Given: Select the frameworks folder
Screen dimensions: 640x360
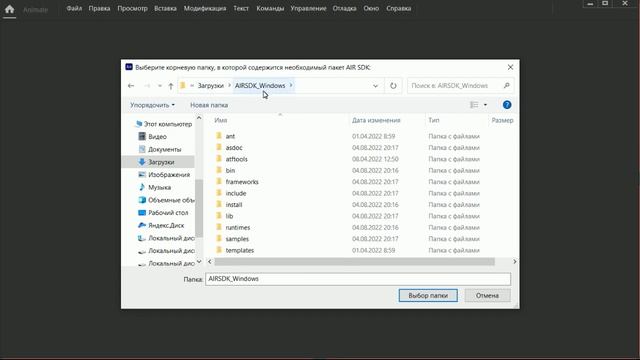Looking at the screenshot, I should 242,182.
